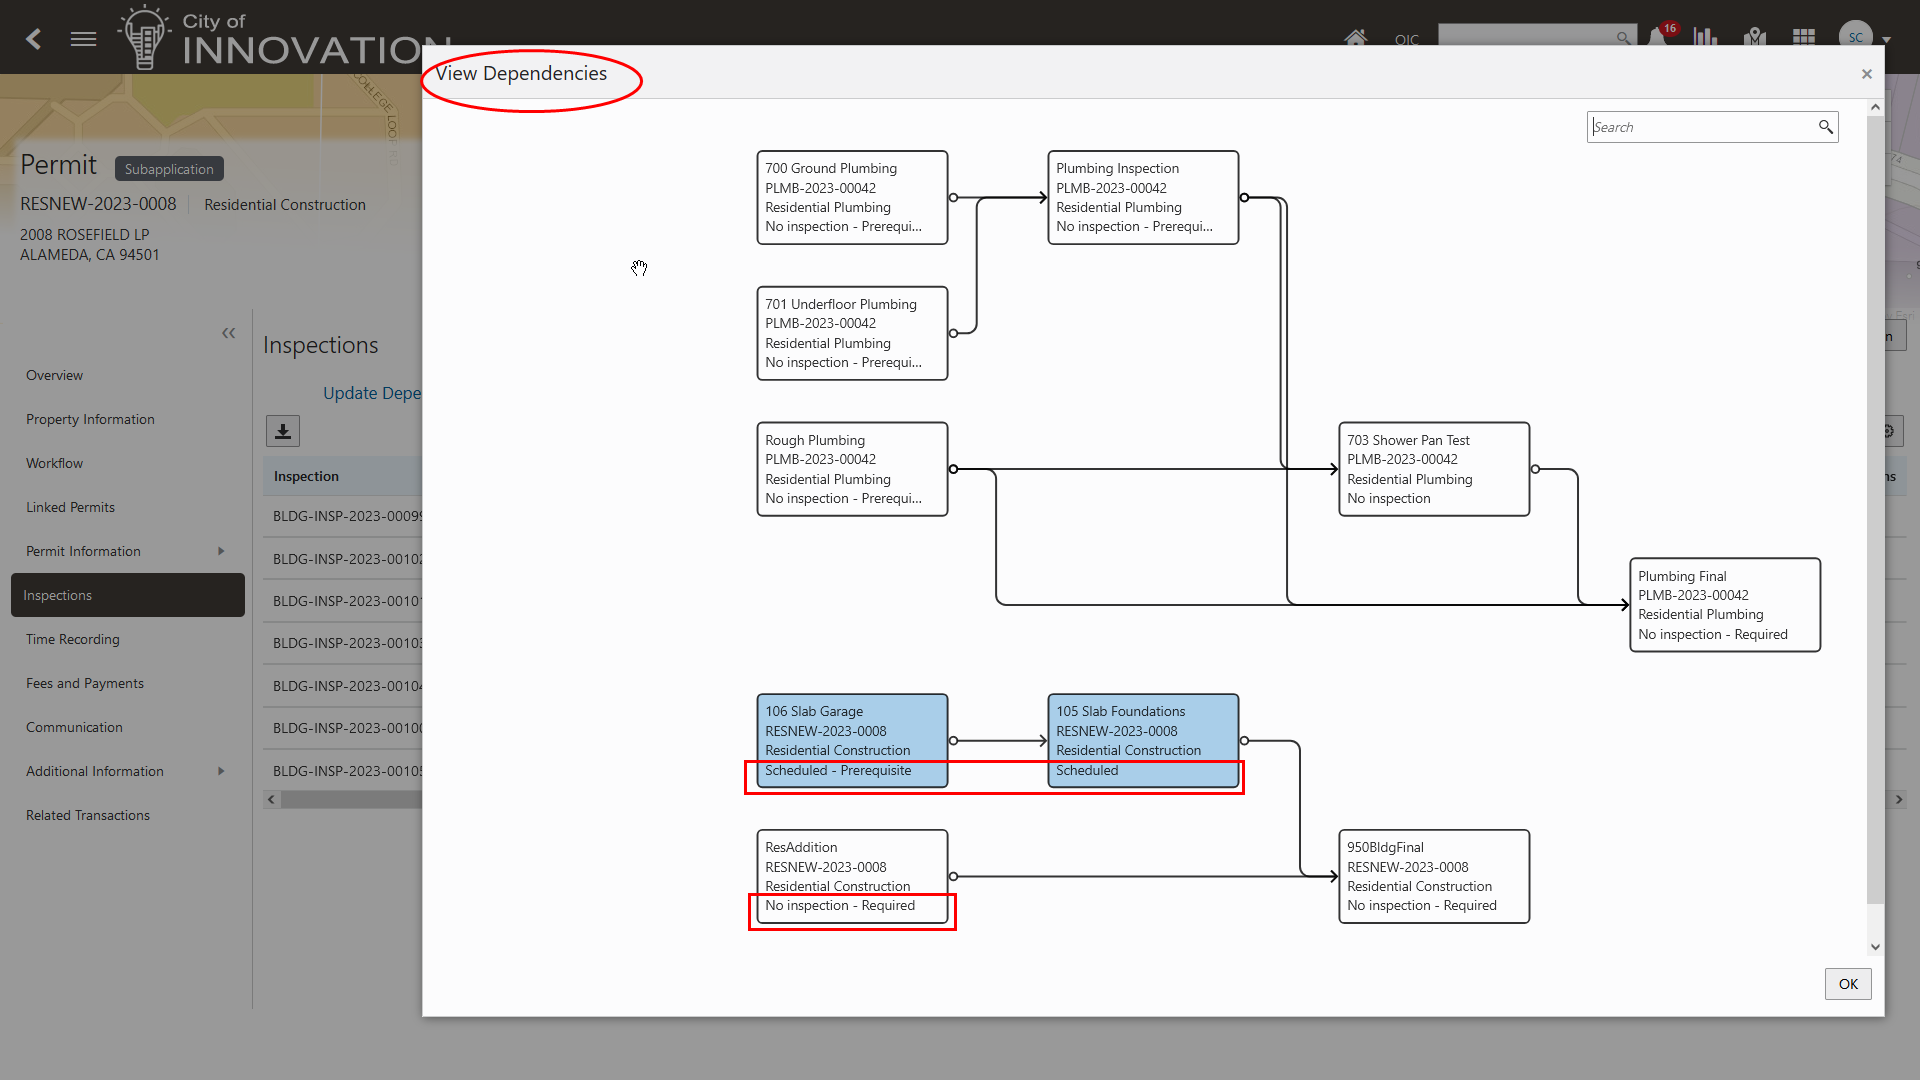Select the 703 Shower Pan Test node

[x=1434, y=469]
